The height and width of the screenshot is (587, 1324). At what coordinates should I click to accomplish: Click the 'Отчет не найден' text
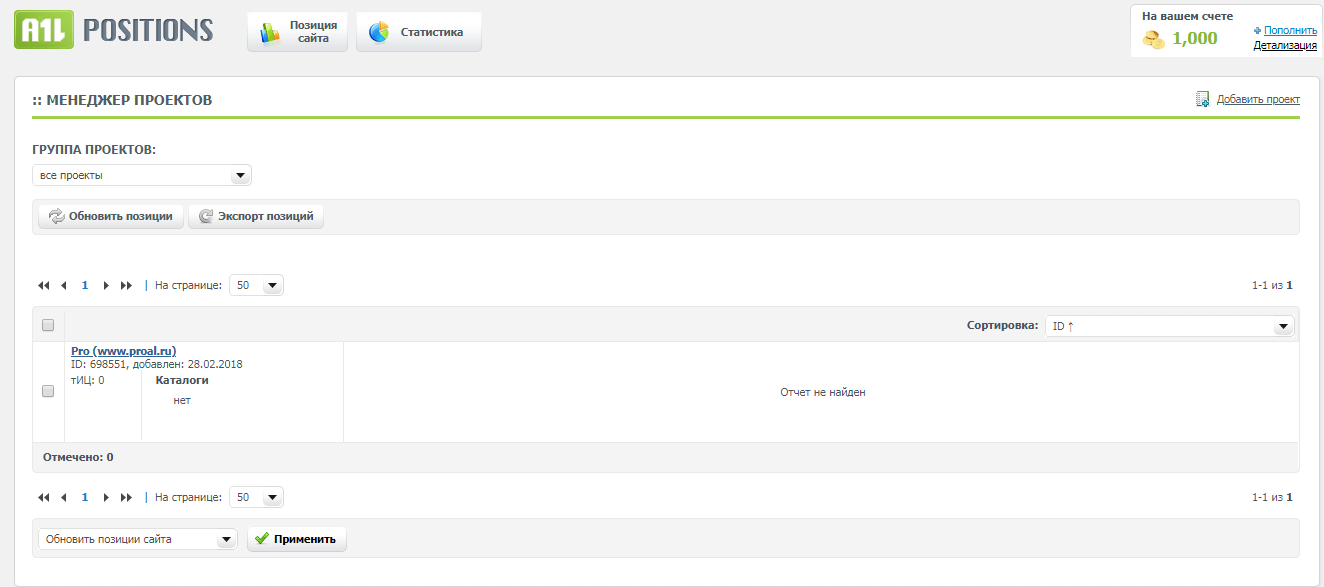point(823,393)
